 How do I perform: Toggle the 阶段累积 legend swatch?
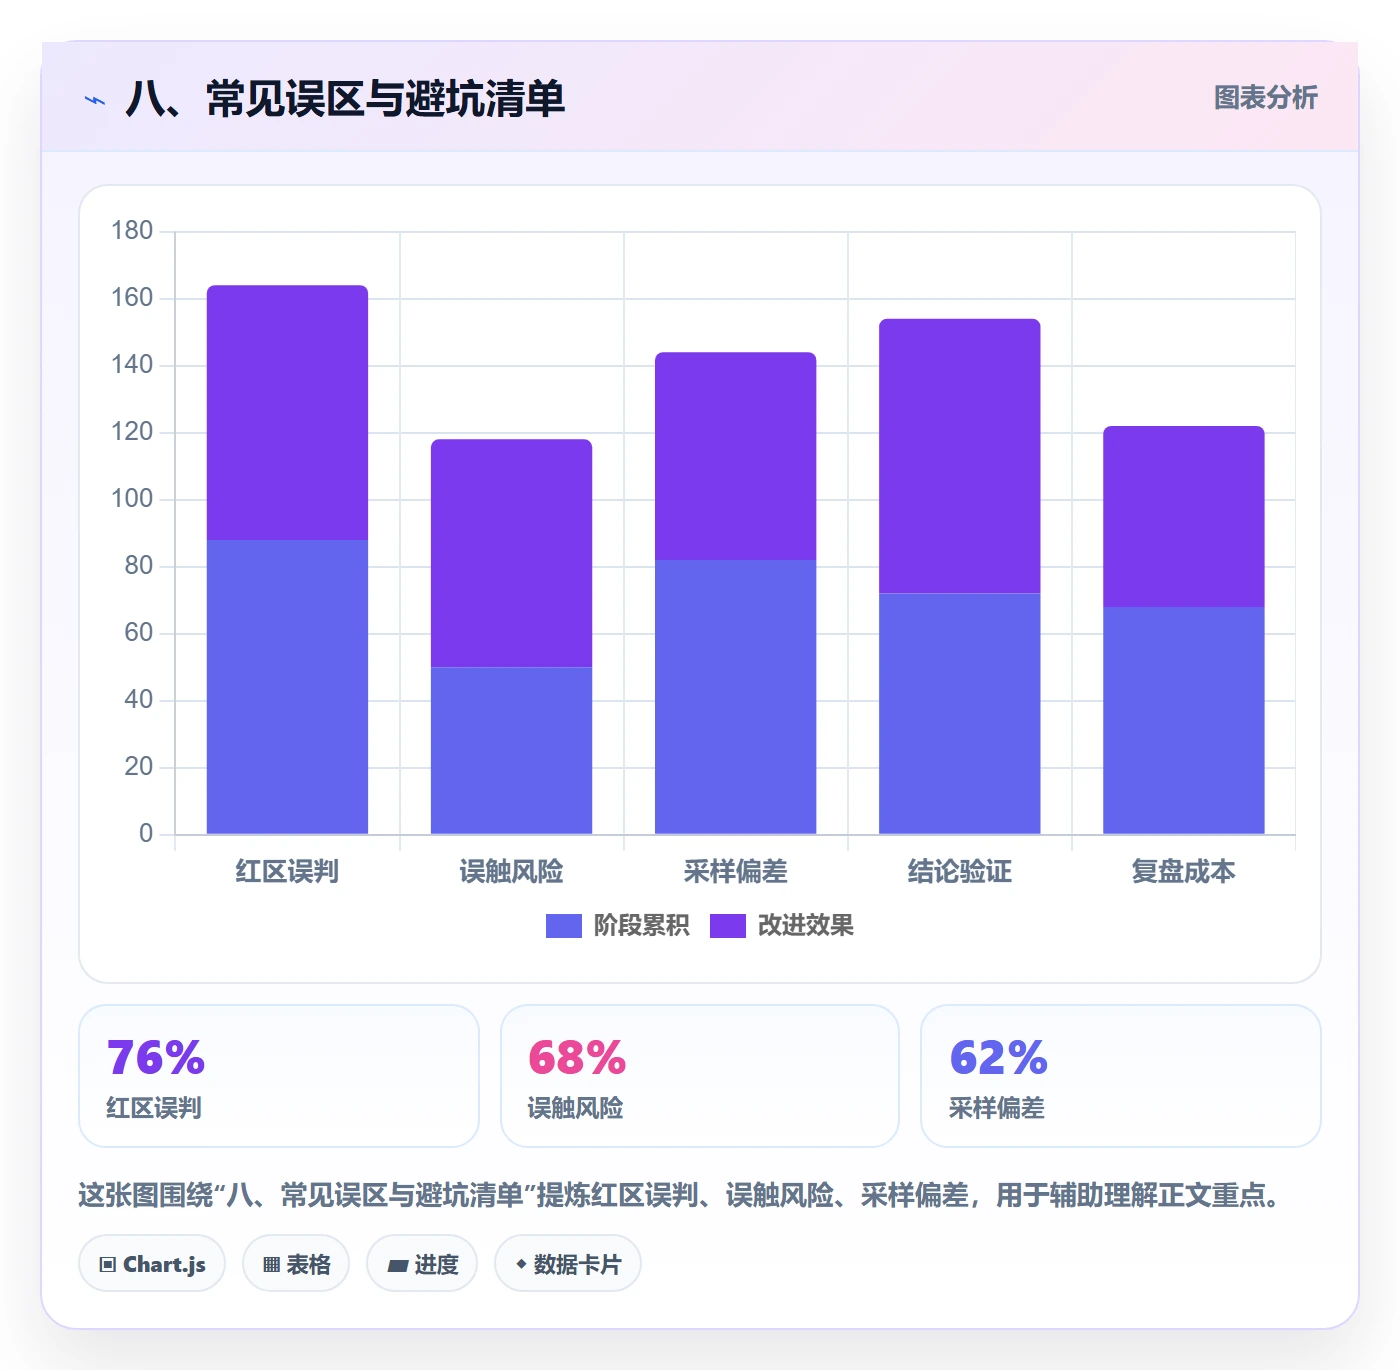point(563,926)
